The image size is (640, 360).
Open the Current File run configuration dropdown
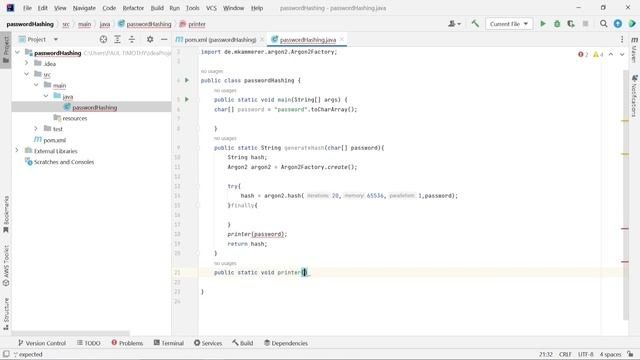[x=509, y=24]
